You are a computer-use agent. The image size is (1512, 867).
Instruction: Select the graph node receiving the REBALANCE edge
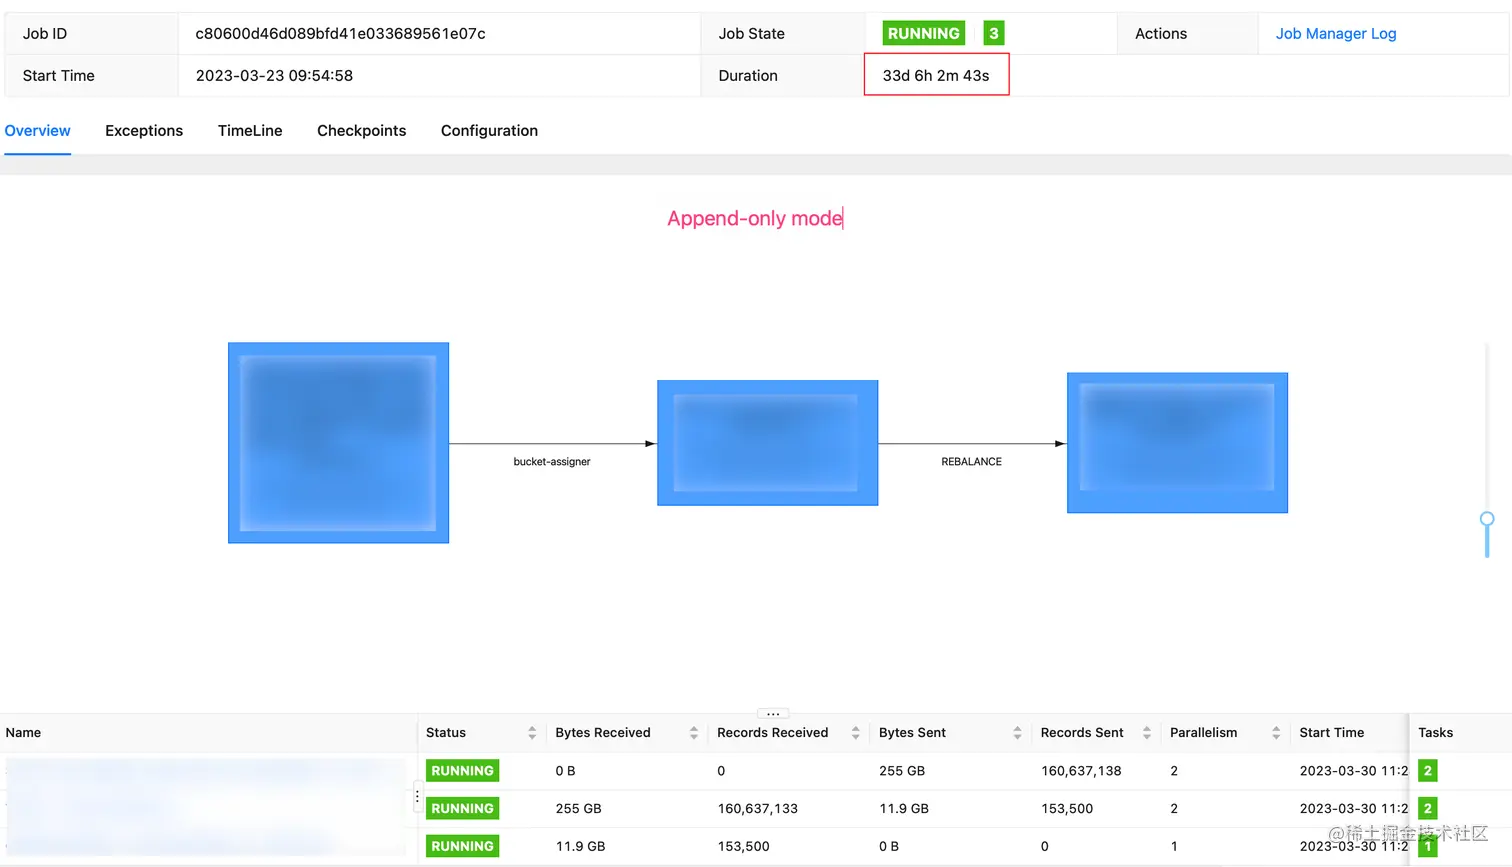click(1177, 443)
